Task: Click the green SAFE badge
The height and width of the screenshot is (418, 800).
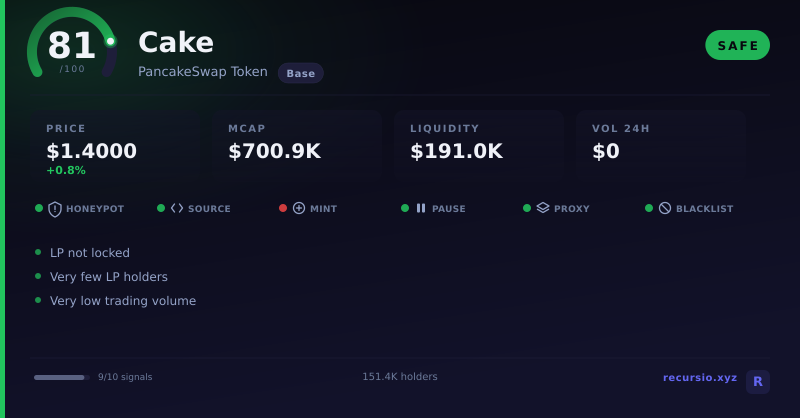Action: pyautogui.click(x=737, y=45)
